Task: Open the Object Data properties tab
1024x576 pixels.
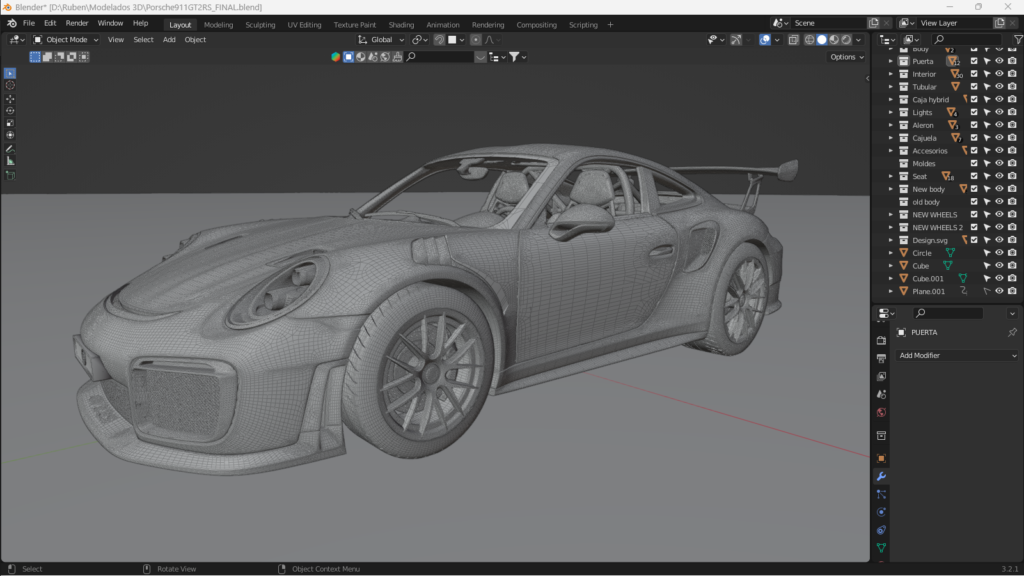Action: pos(881,548)
